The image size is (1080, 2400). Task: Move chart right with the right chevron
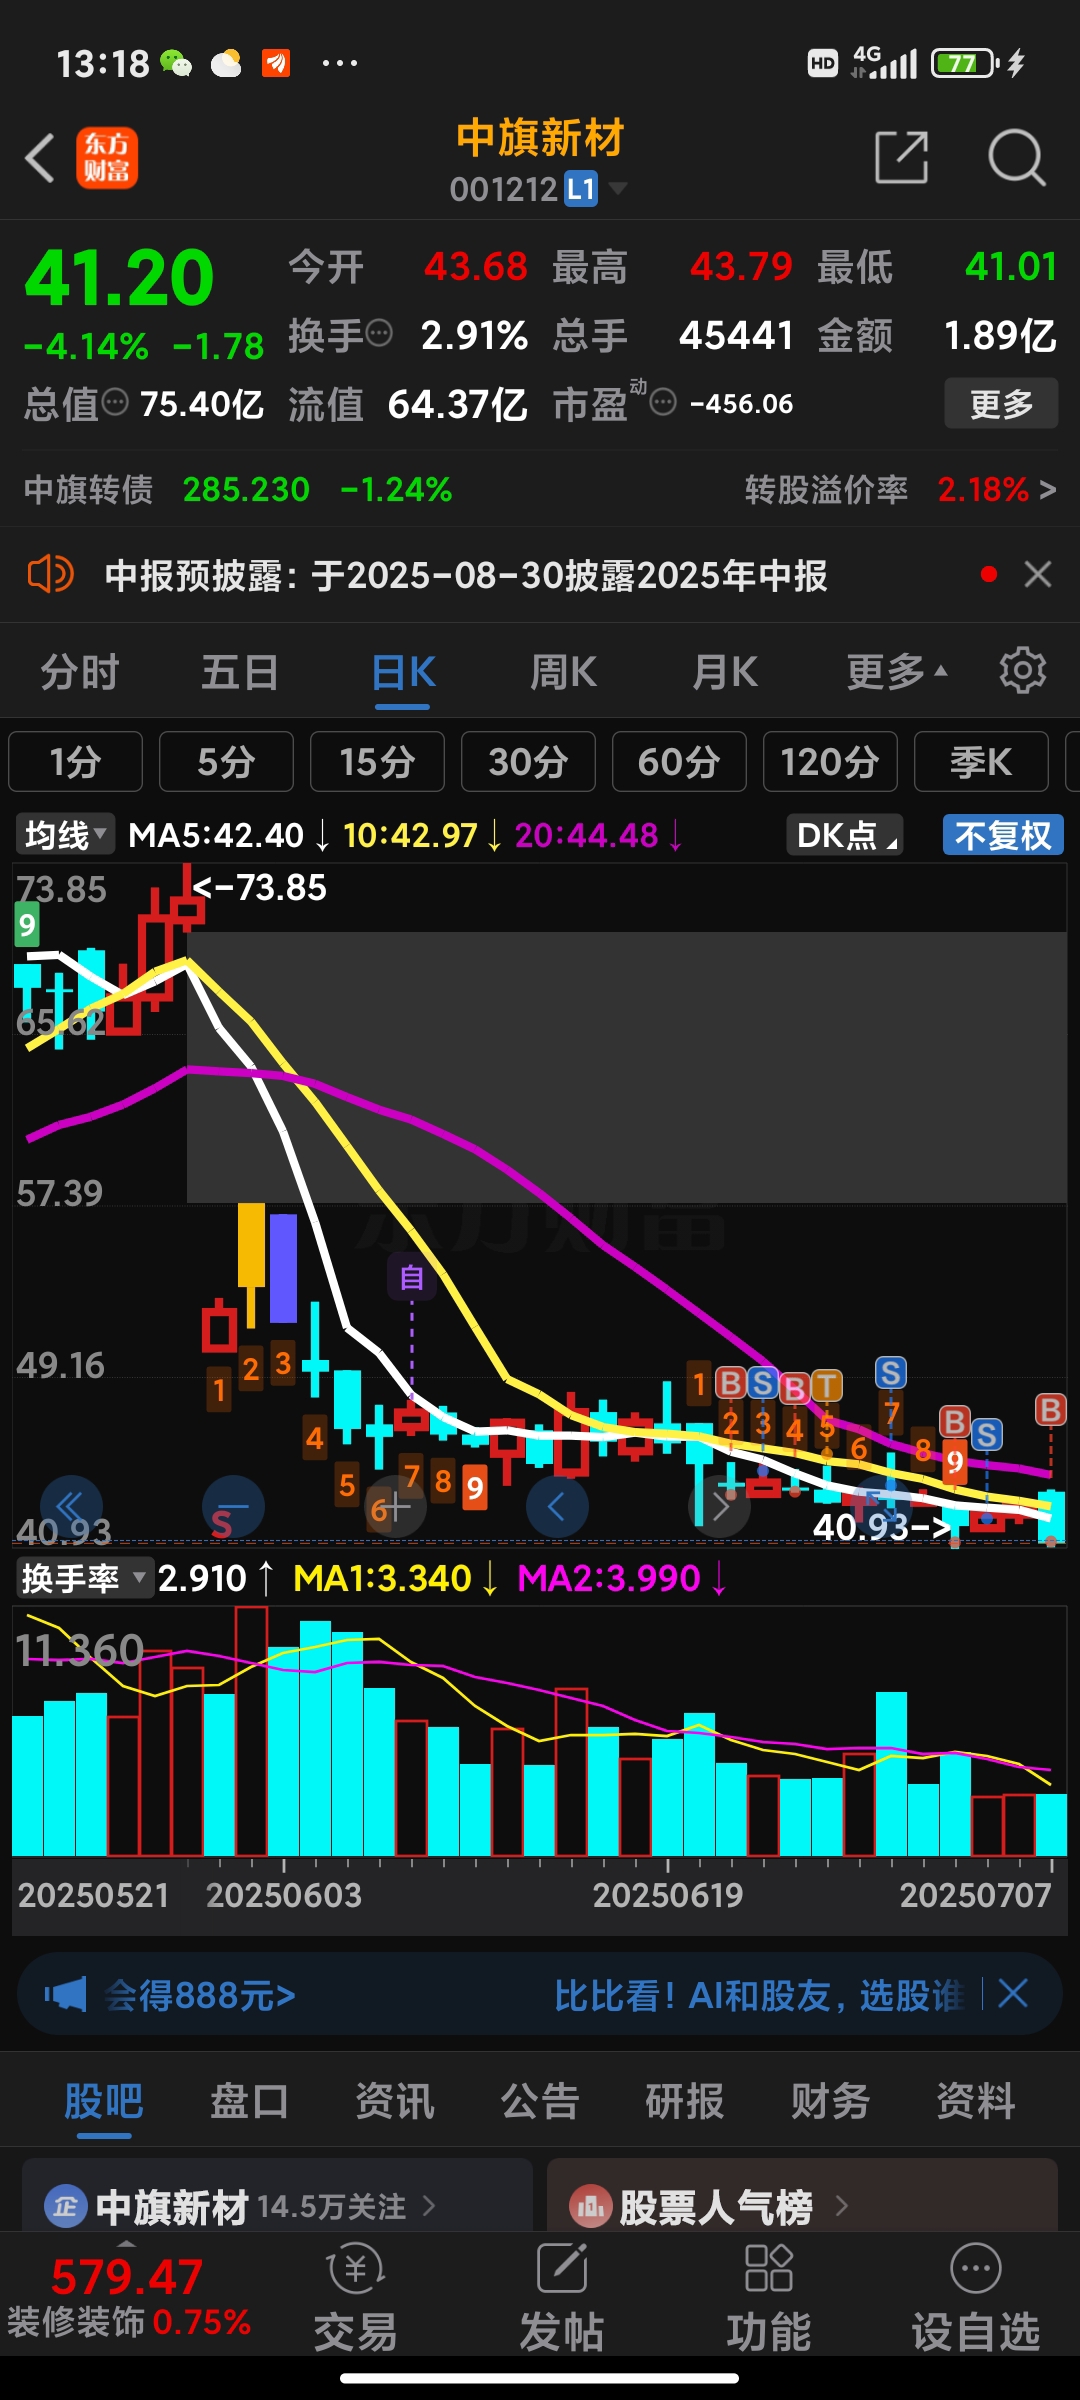pyautogui.click(x=721, y=1506)
